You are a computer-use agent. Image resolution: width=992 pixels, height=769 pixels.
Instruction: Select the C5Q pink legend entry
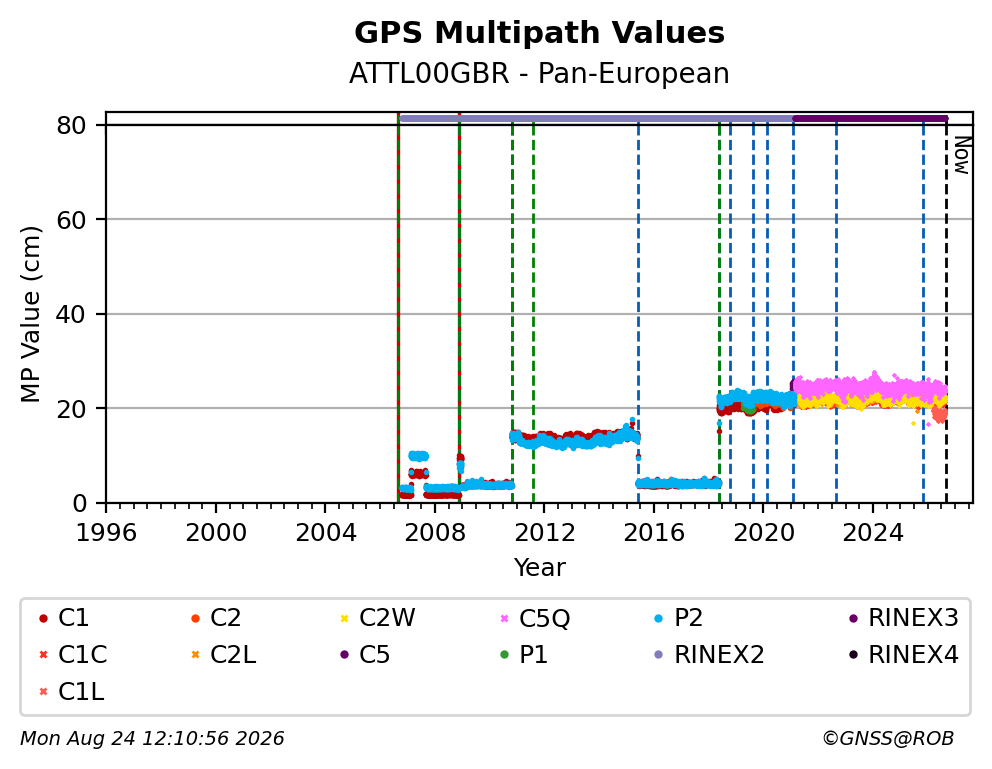click(535, 618)
